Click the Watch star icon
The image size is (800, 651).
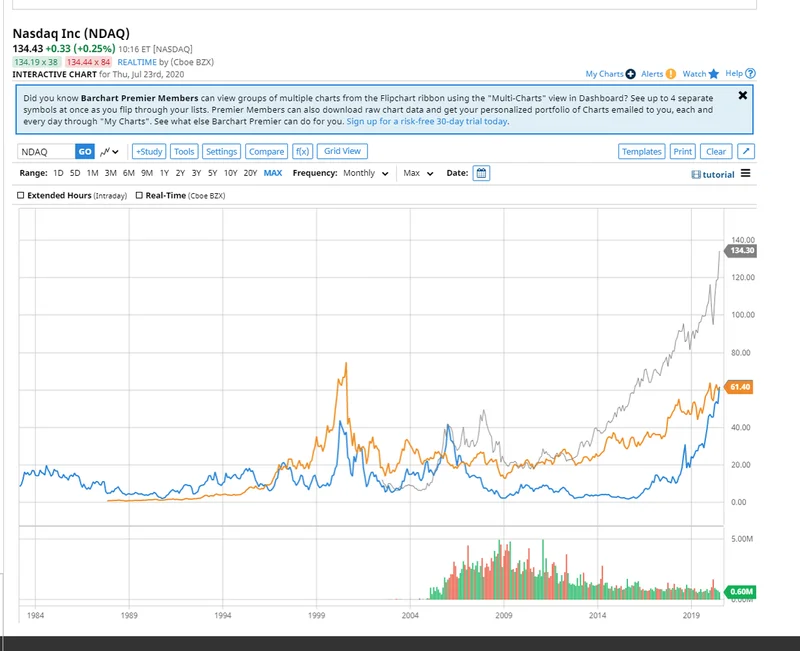click(714, 74)
